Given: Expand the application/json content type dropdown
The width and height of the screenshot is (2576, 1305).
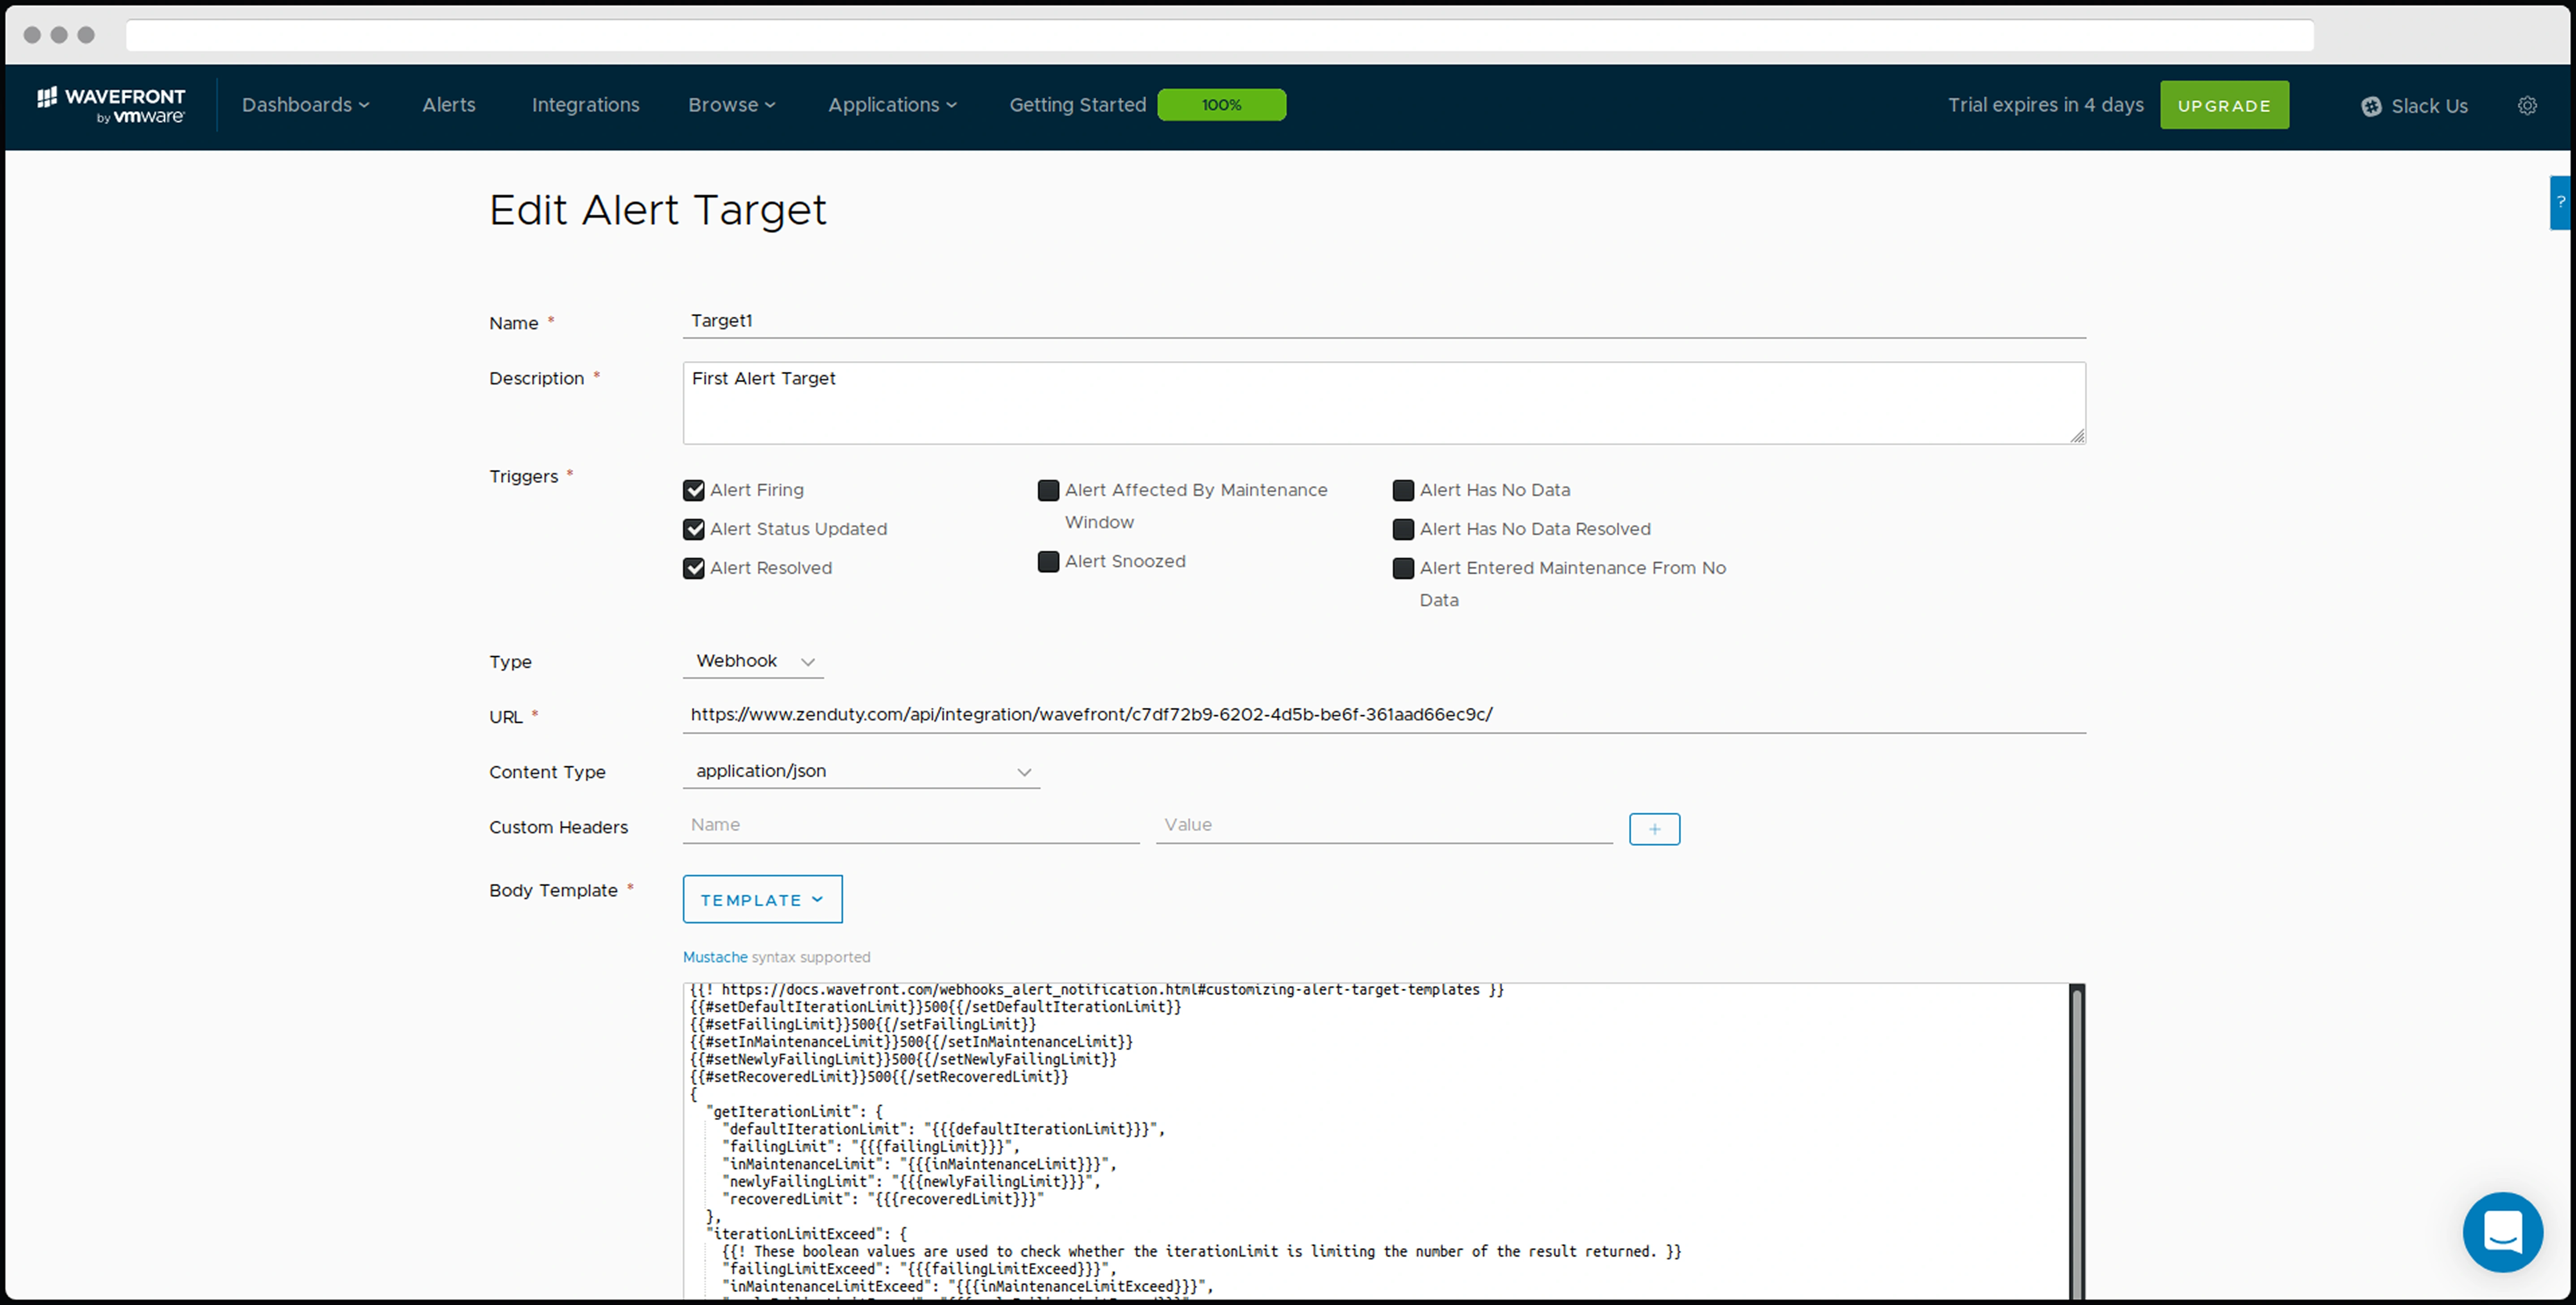Looking at the screenshot, I should [861, 771].
